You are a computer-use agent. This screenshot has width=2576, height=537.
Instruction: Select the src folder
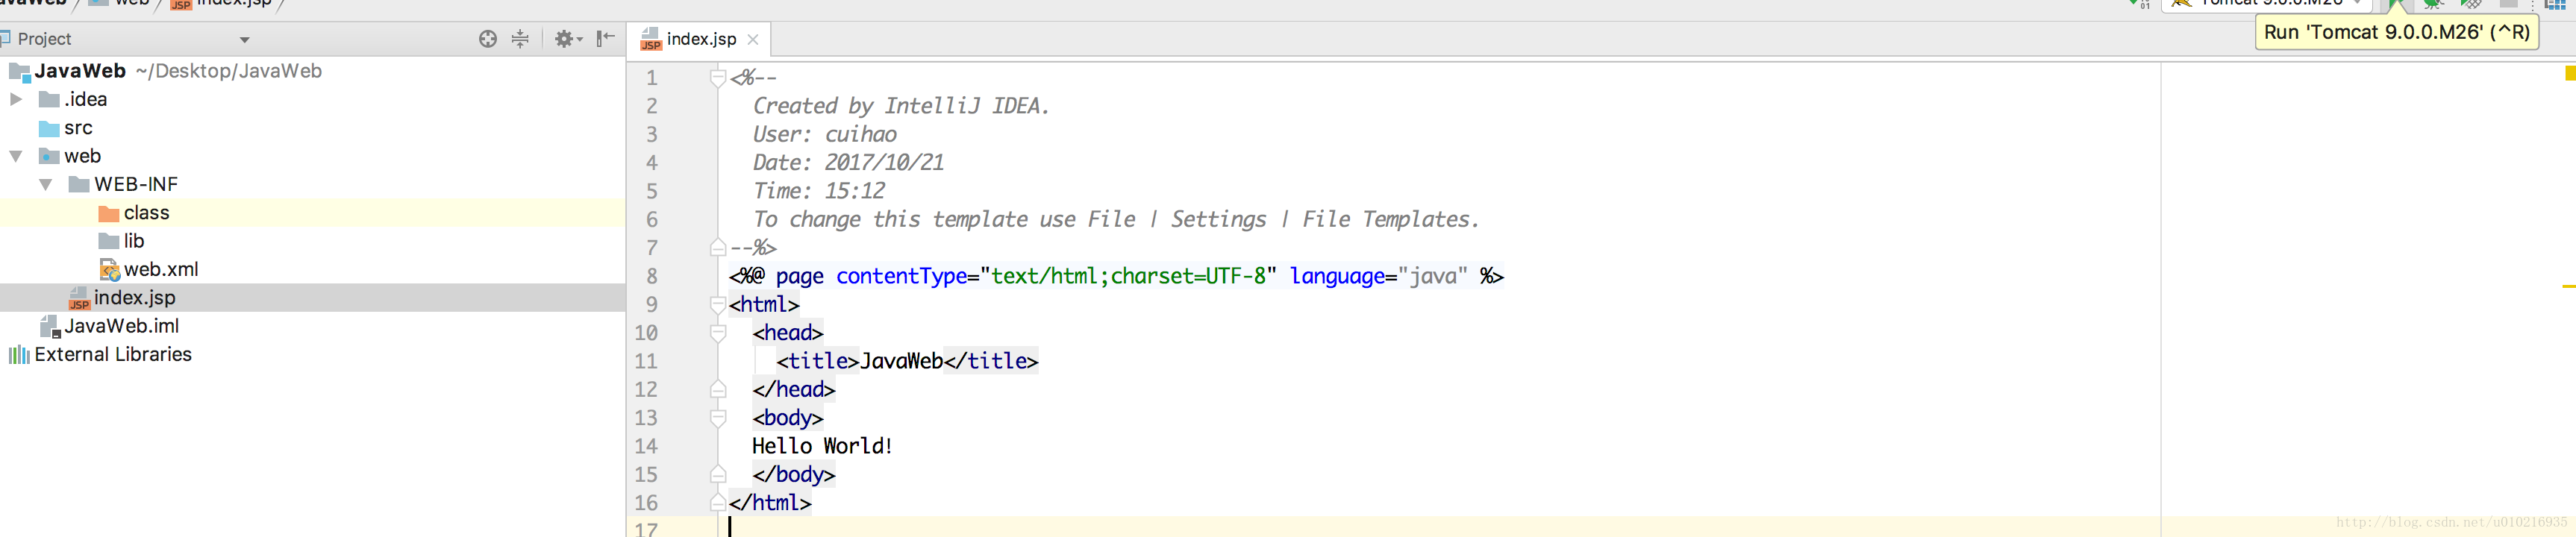tap(78, 128)
